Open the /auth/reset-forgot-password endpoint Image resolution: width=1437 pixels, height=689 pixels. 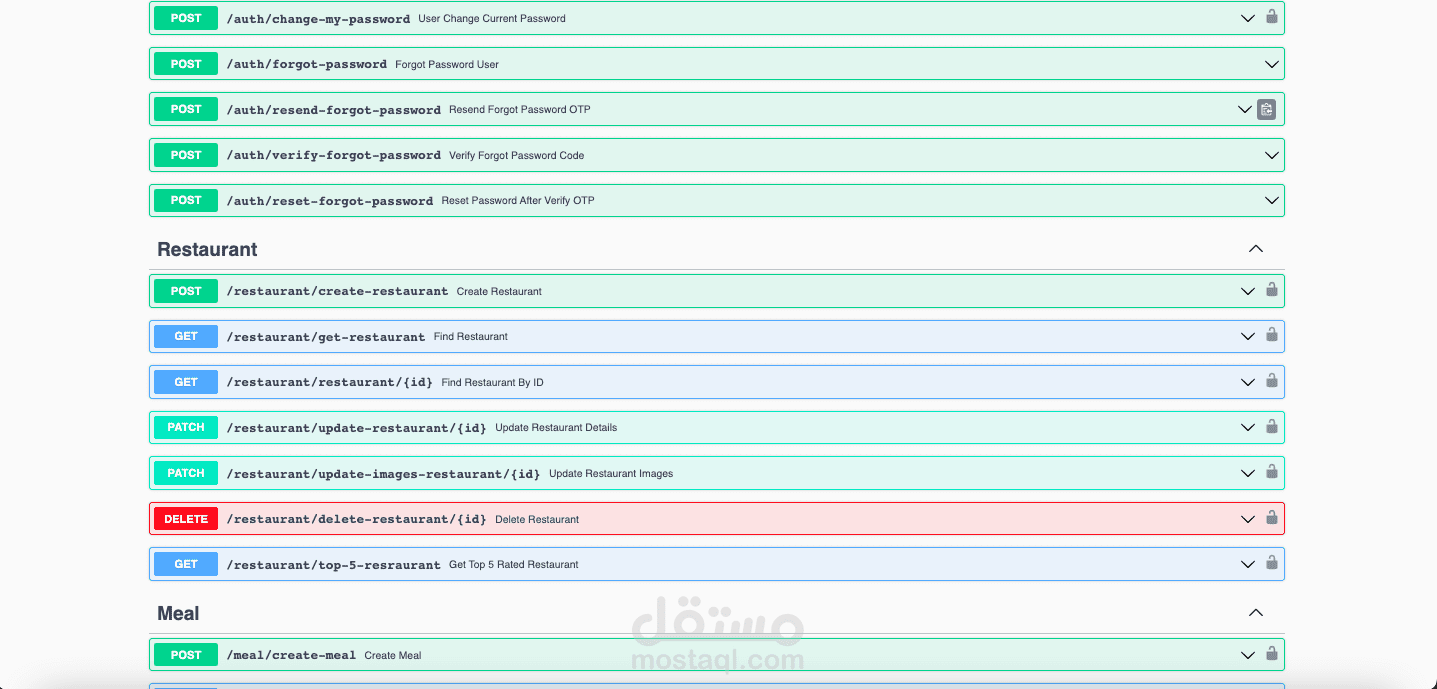[1271, 199]
